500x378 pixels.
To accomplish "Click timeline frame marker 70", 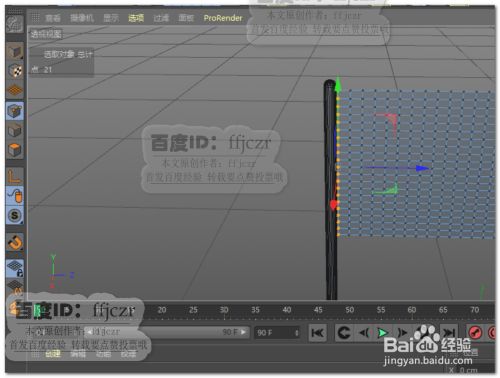I will tap(474, 310).
